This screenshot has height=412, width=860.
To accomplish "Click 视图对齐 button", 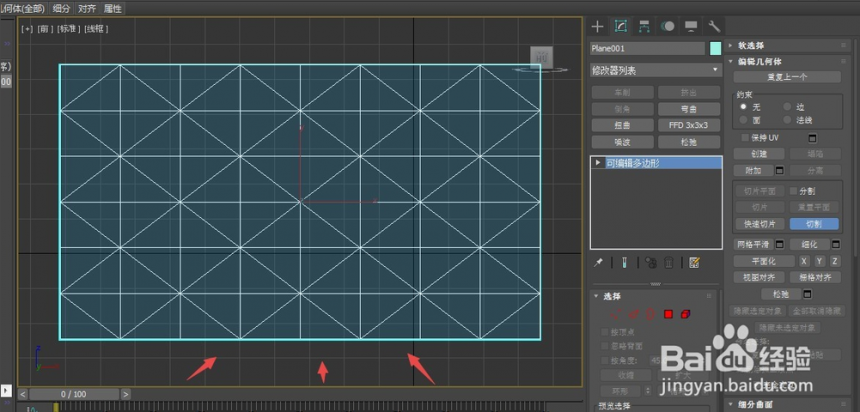I will tap(759, 278).
